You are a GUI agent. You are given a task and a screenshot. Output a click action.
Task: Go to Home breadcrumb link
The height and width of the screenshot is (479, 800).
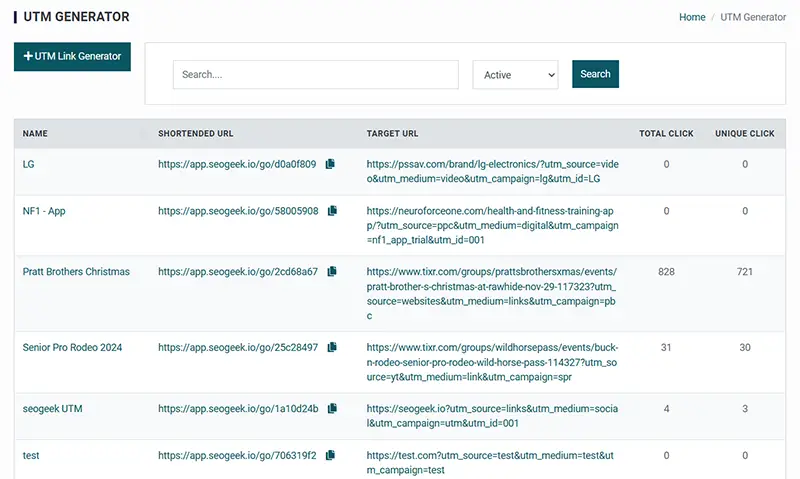(692, 17)
